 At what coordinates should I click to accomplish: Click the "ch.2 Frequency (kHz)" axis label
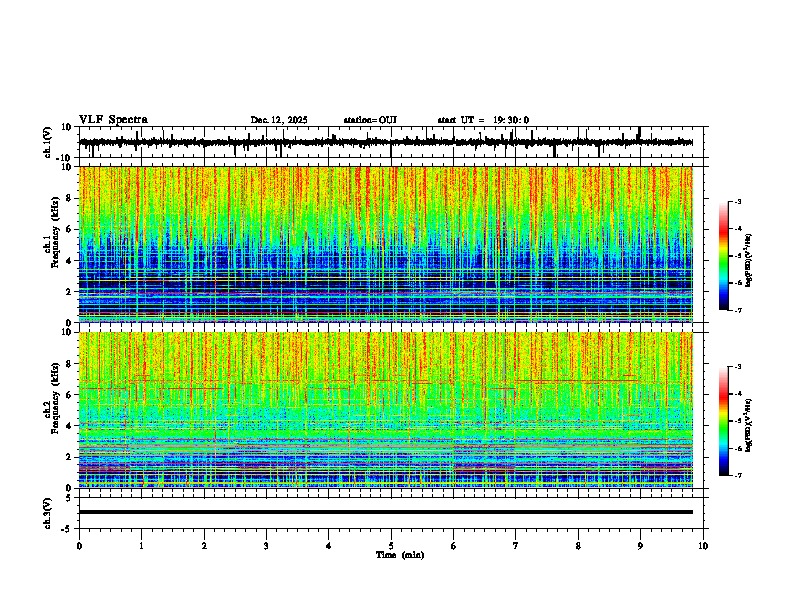point(53,399)
